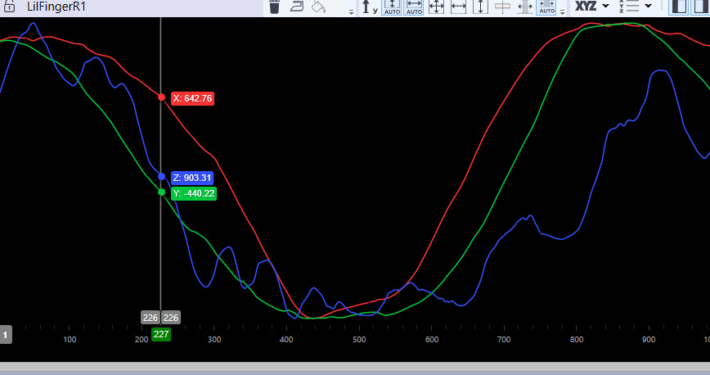
Task: Click the LilFingerR1 marker name label
Action: pyautogui.click(x=56, y=6)
